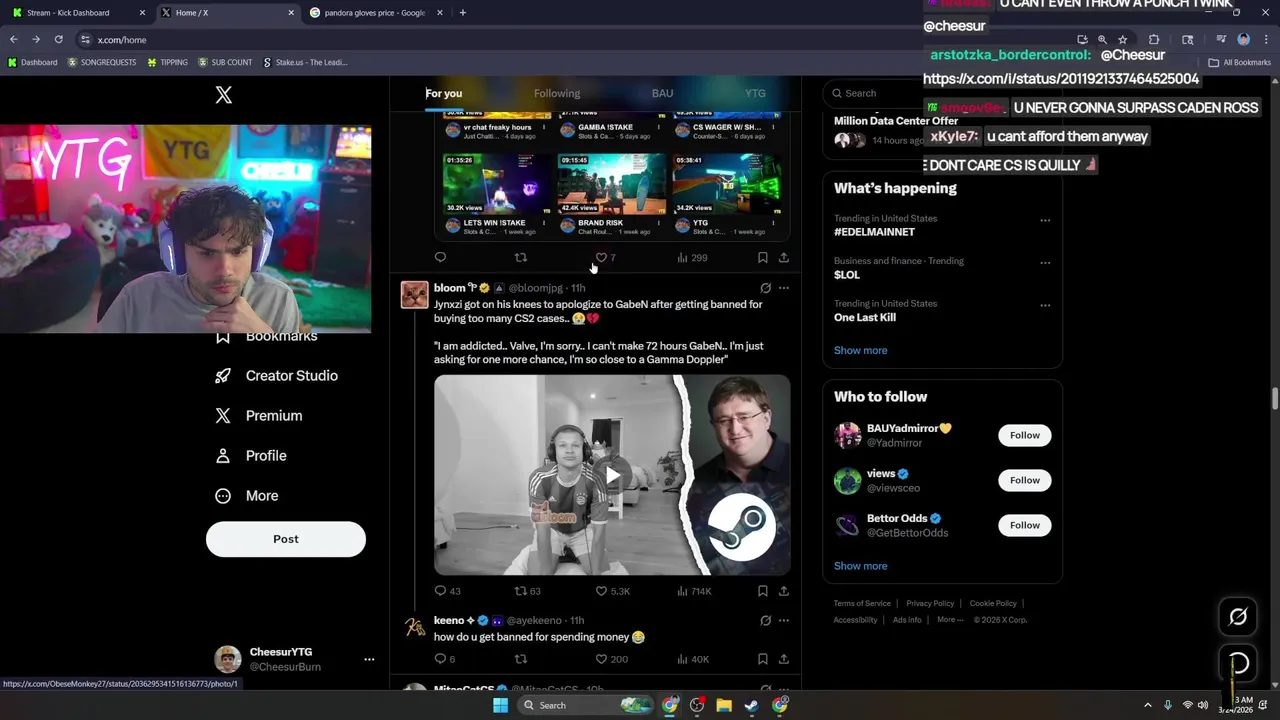View analytics for the post with 299 views
This screenshot has height=720, width=1280.
692,258
